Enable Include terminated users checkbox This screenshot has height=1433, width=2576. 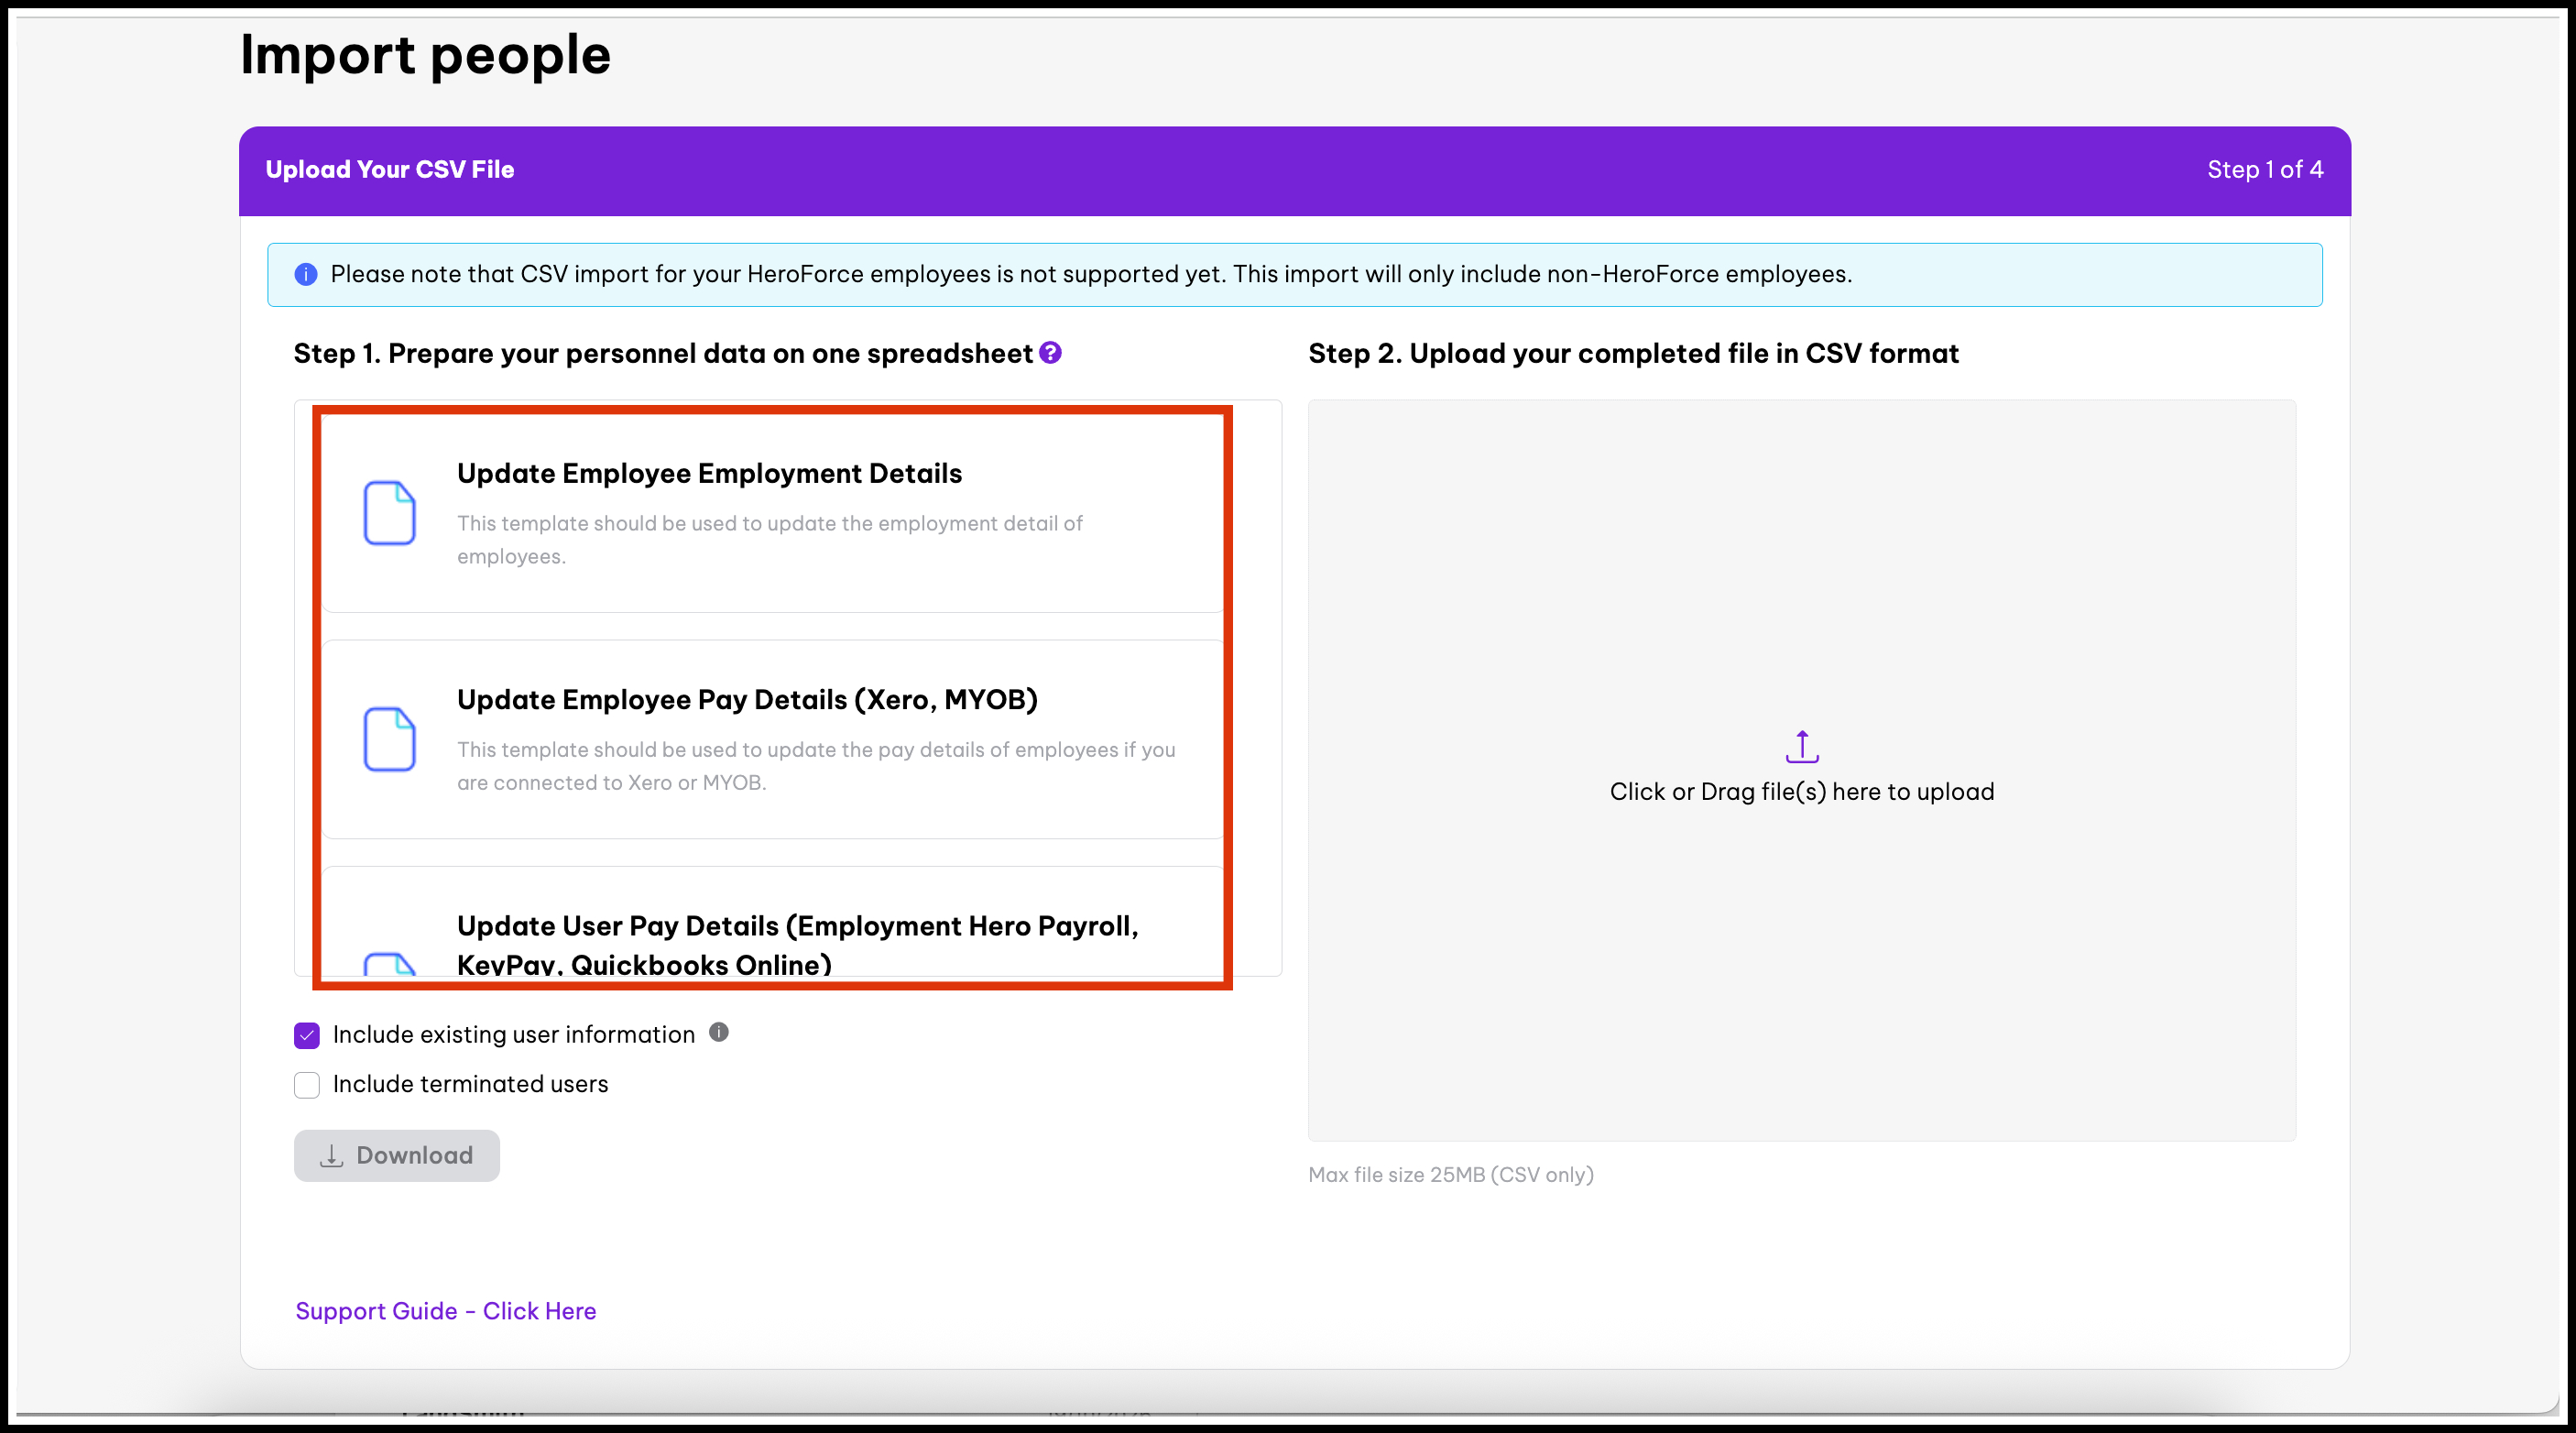[x=307, y=1085]
